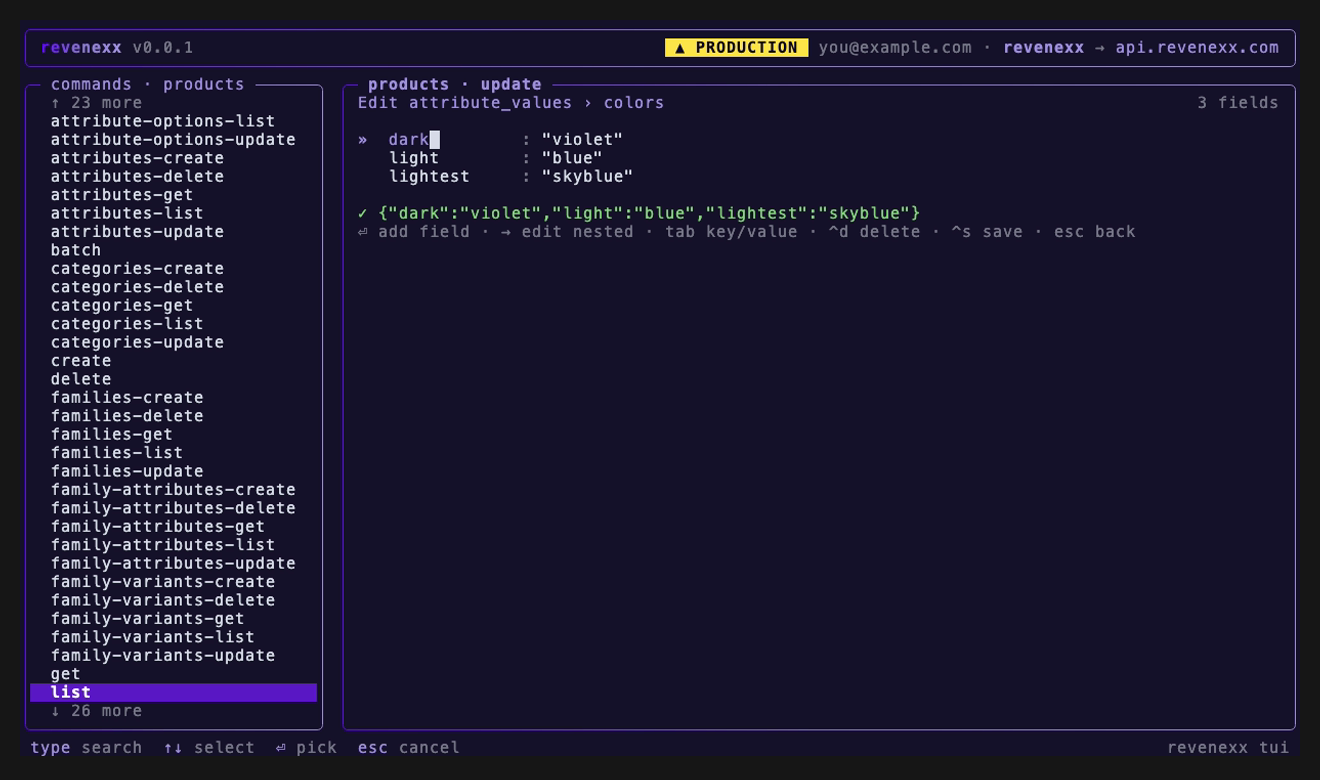This screenshot has height=780, width=1320.
Task: Select categories-update command
Action: click(x=137, y=342)
